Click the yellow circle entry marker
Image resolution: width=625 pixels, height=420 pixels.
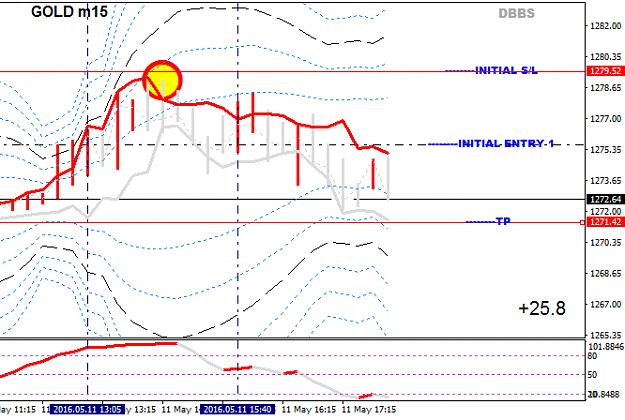(162, 80)
